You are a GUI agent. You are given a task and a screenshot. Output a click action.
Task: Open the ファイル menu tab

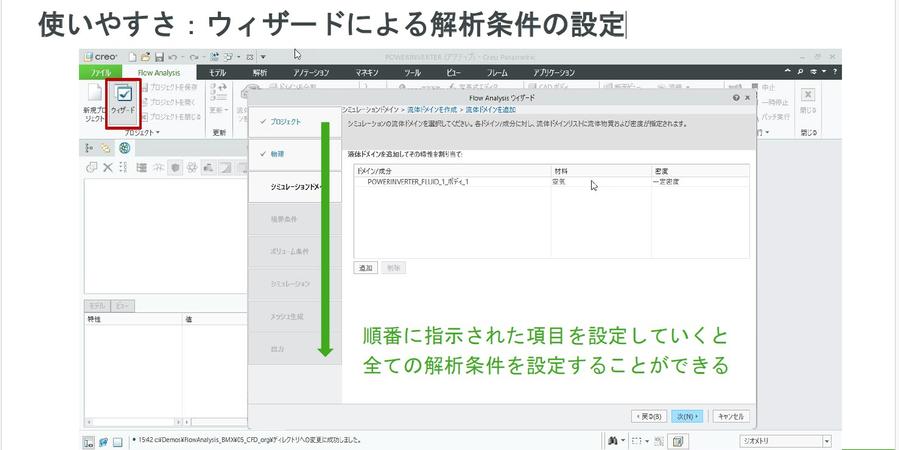point(101,73)
